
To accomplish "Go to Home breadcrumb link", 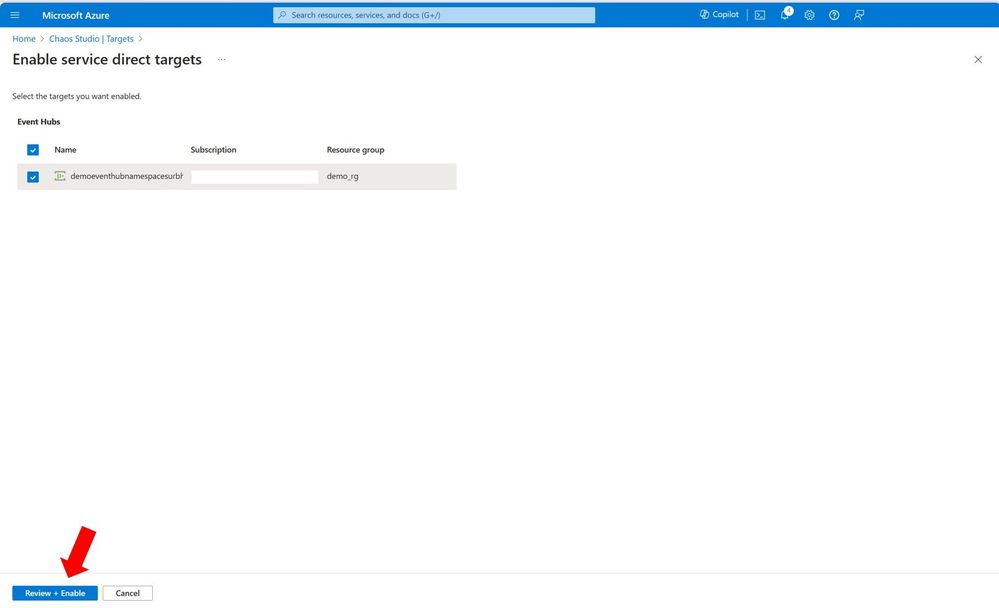I will click(24, 39).
